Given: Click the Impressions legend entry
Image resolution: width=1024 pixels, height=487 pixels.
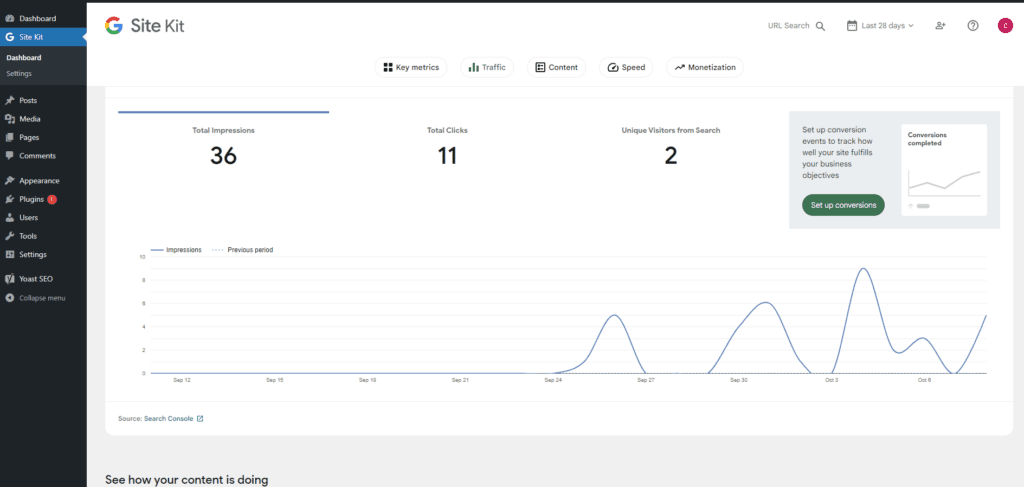Looking at the screenshot, I should [x=176, y=250].
